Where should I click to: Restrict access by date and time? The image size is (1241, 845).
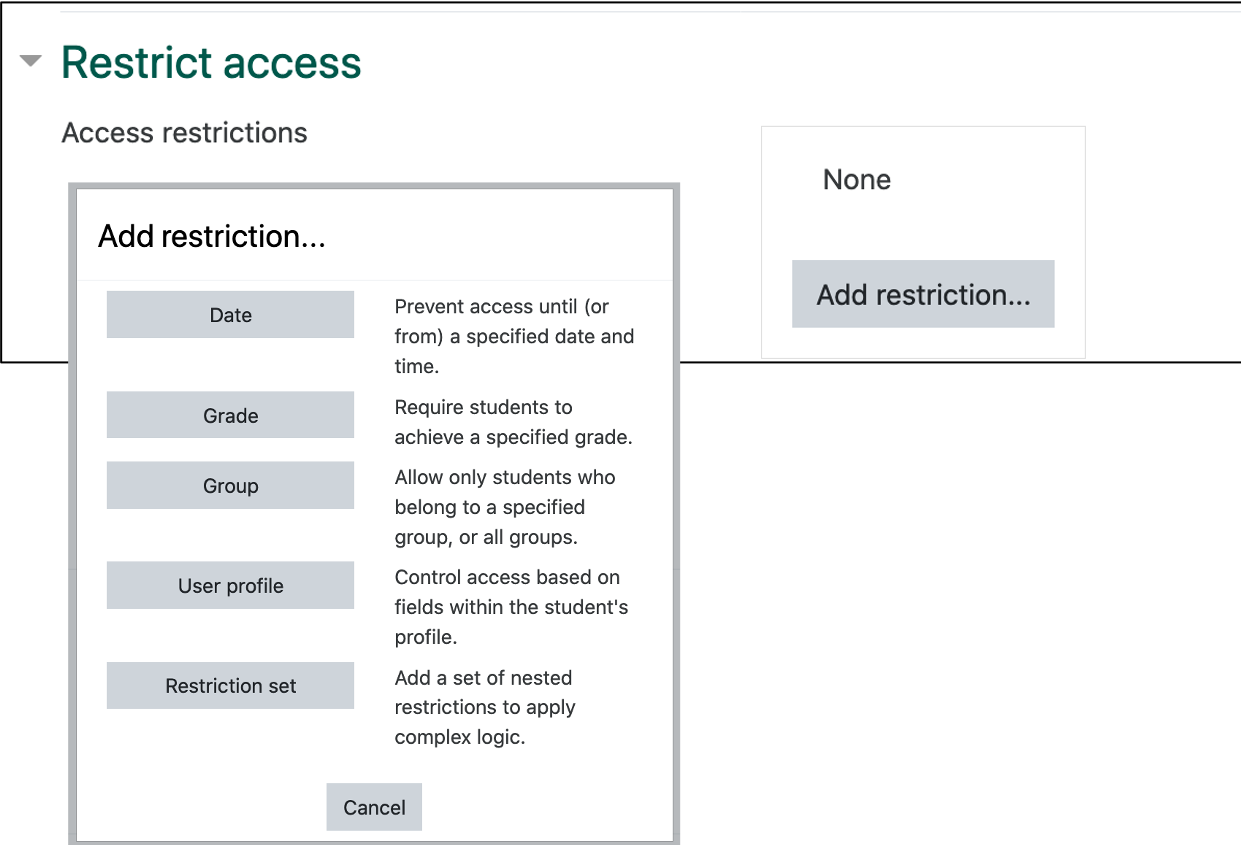pyautogui.click(x=230, y=314)
